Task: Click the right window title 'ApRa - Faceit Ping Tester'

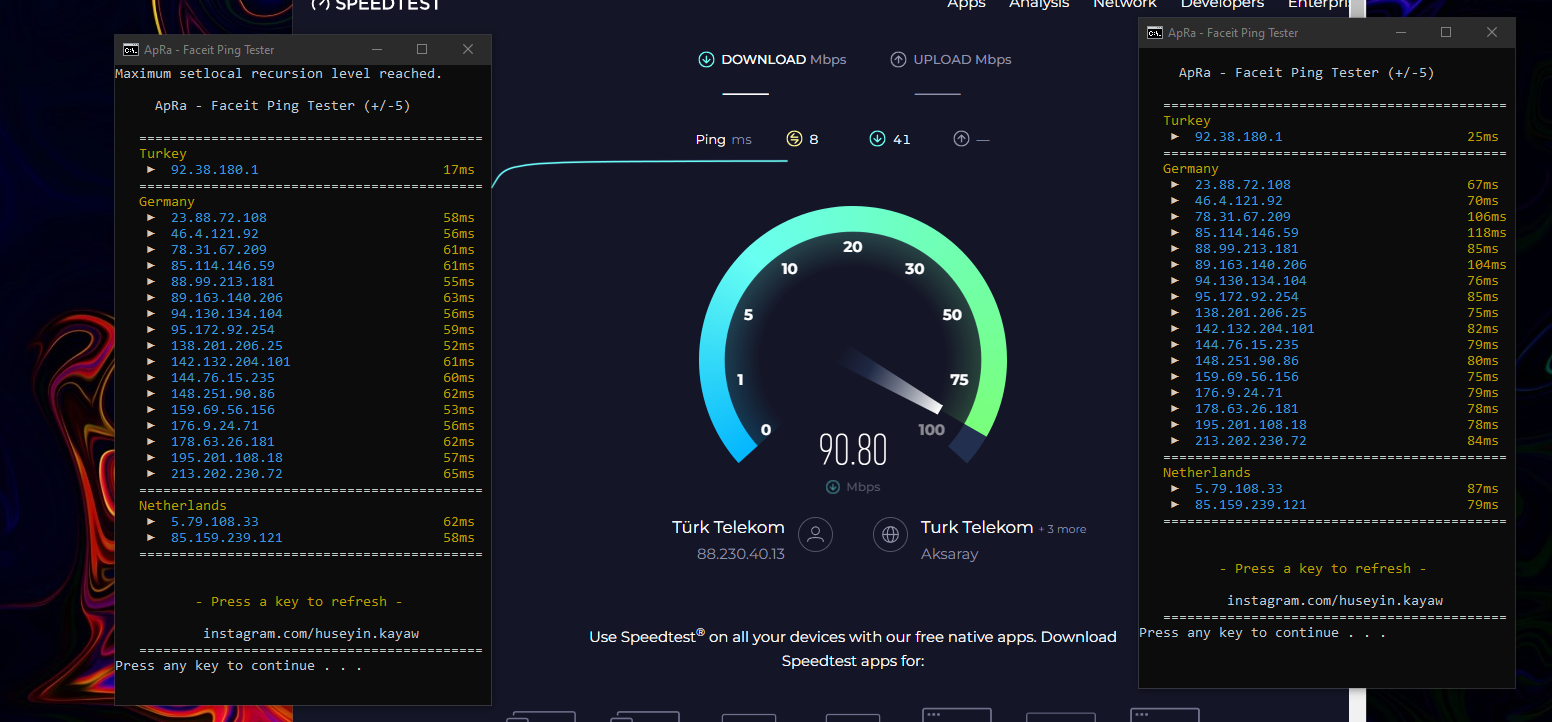Action: tap(1233, 33)
